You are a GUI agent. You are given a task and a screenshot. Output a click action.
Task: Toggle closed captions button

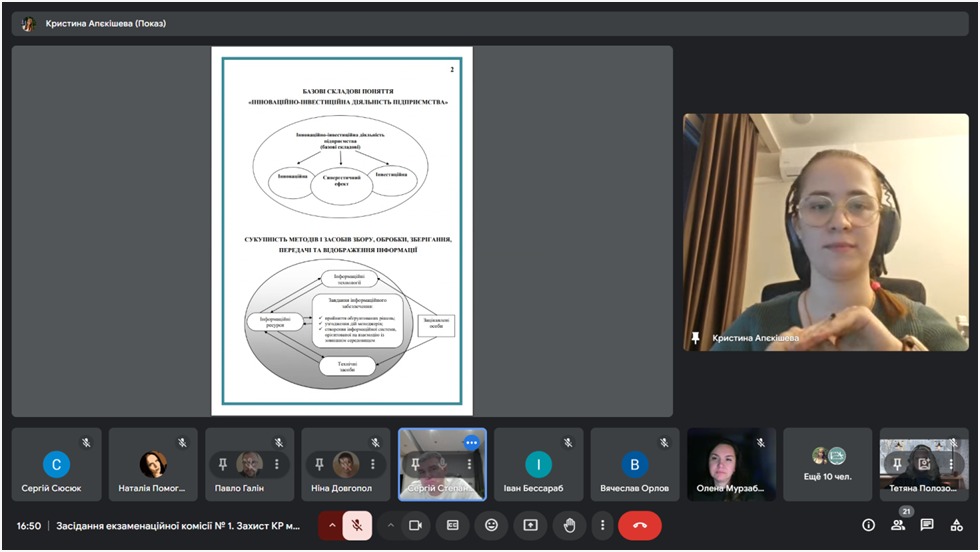pos(453,525)
